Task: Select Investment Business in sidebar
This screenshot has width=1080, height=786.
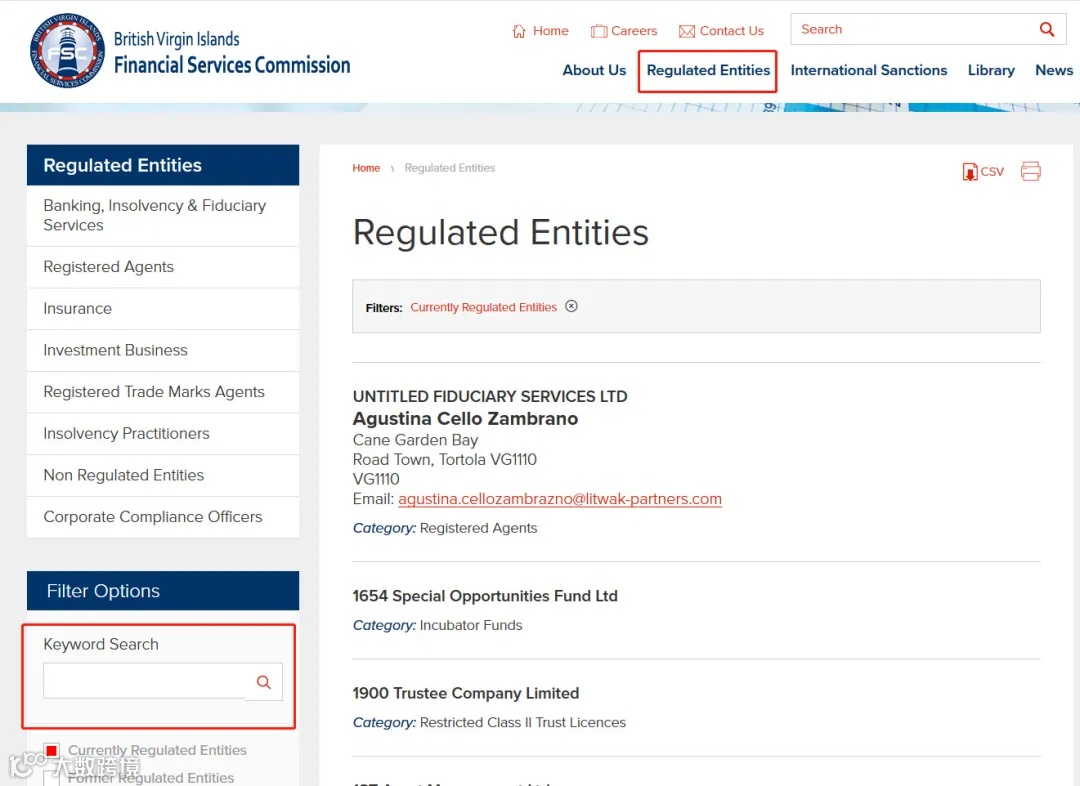Action: [163, 351]
